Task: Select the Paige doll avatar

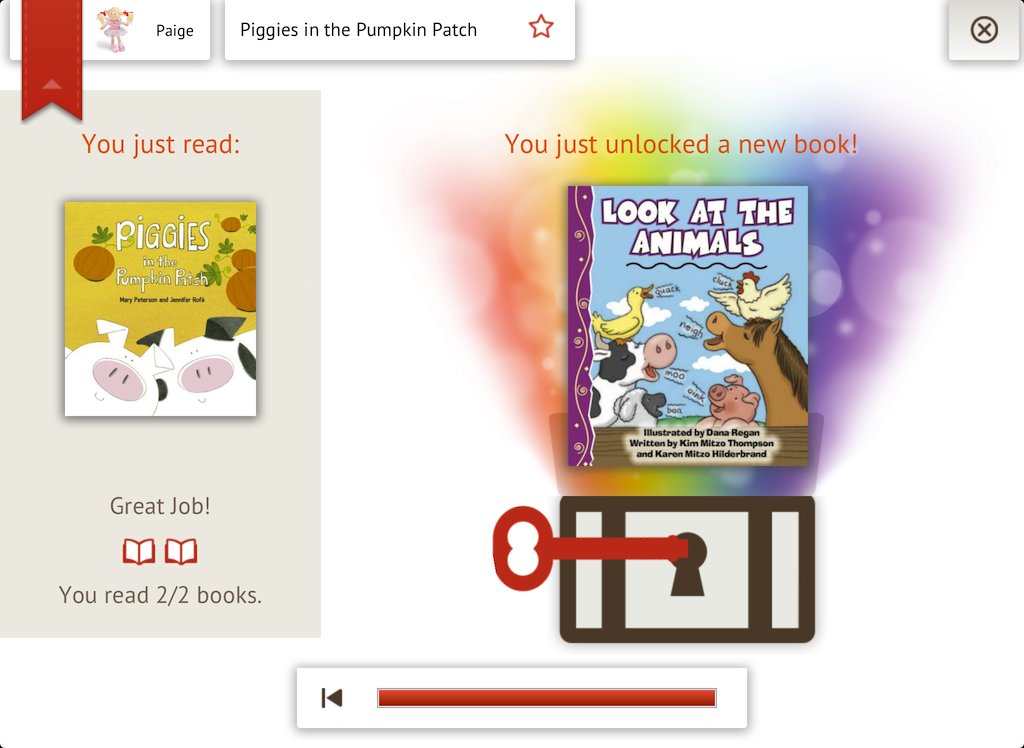Action: coord(115,30)
